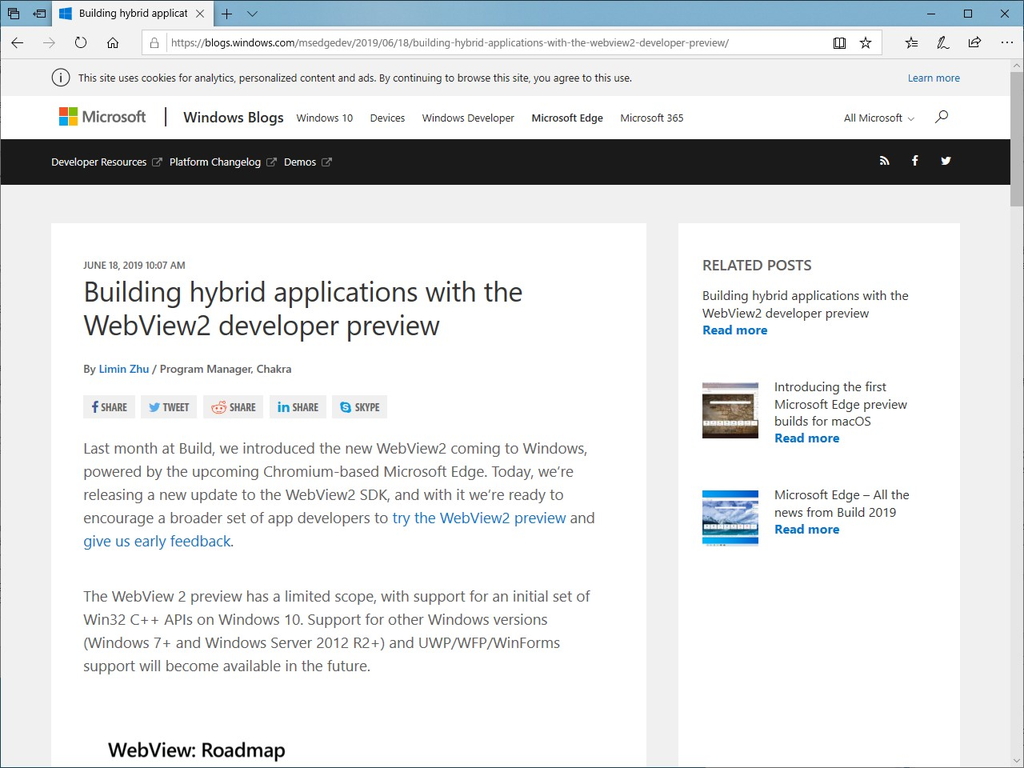
Task: Open Edge's Add Notes pen icon
Action: pos(944,43)
